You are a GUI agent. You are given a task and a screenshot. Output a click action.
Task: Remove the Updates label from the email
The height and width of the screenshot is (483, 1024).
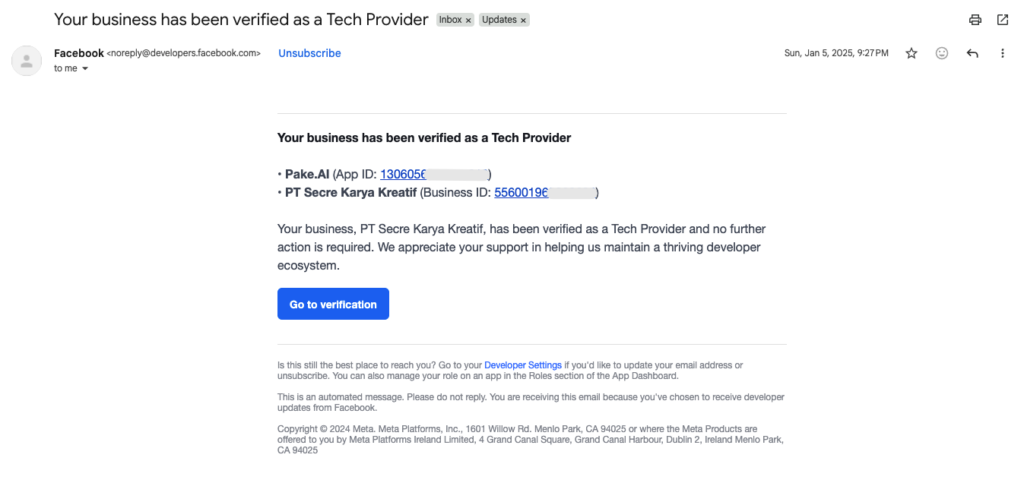pos(523,20)
